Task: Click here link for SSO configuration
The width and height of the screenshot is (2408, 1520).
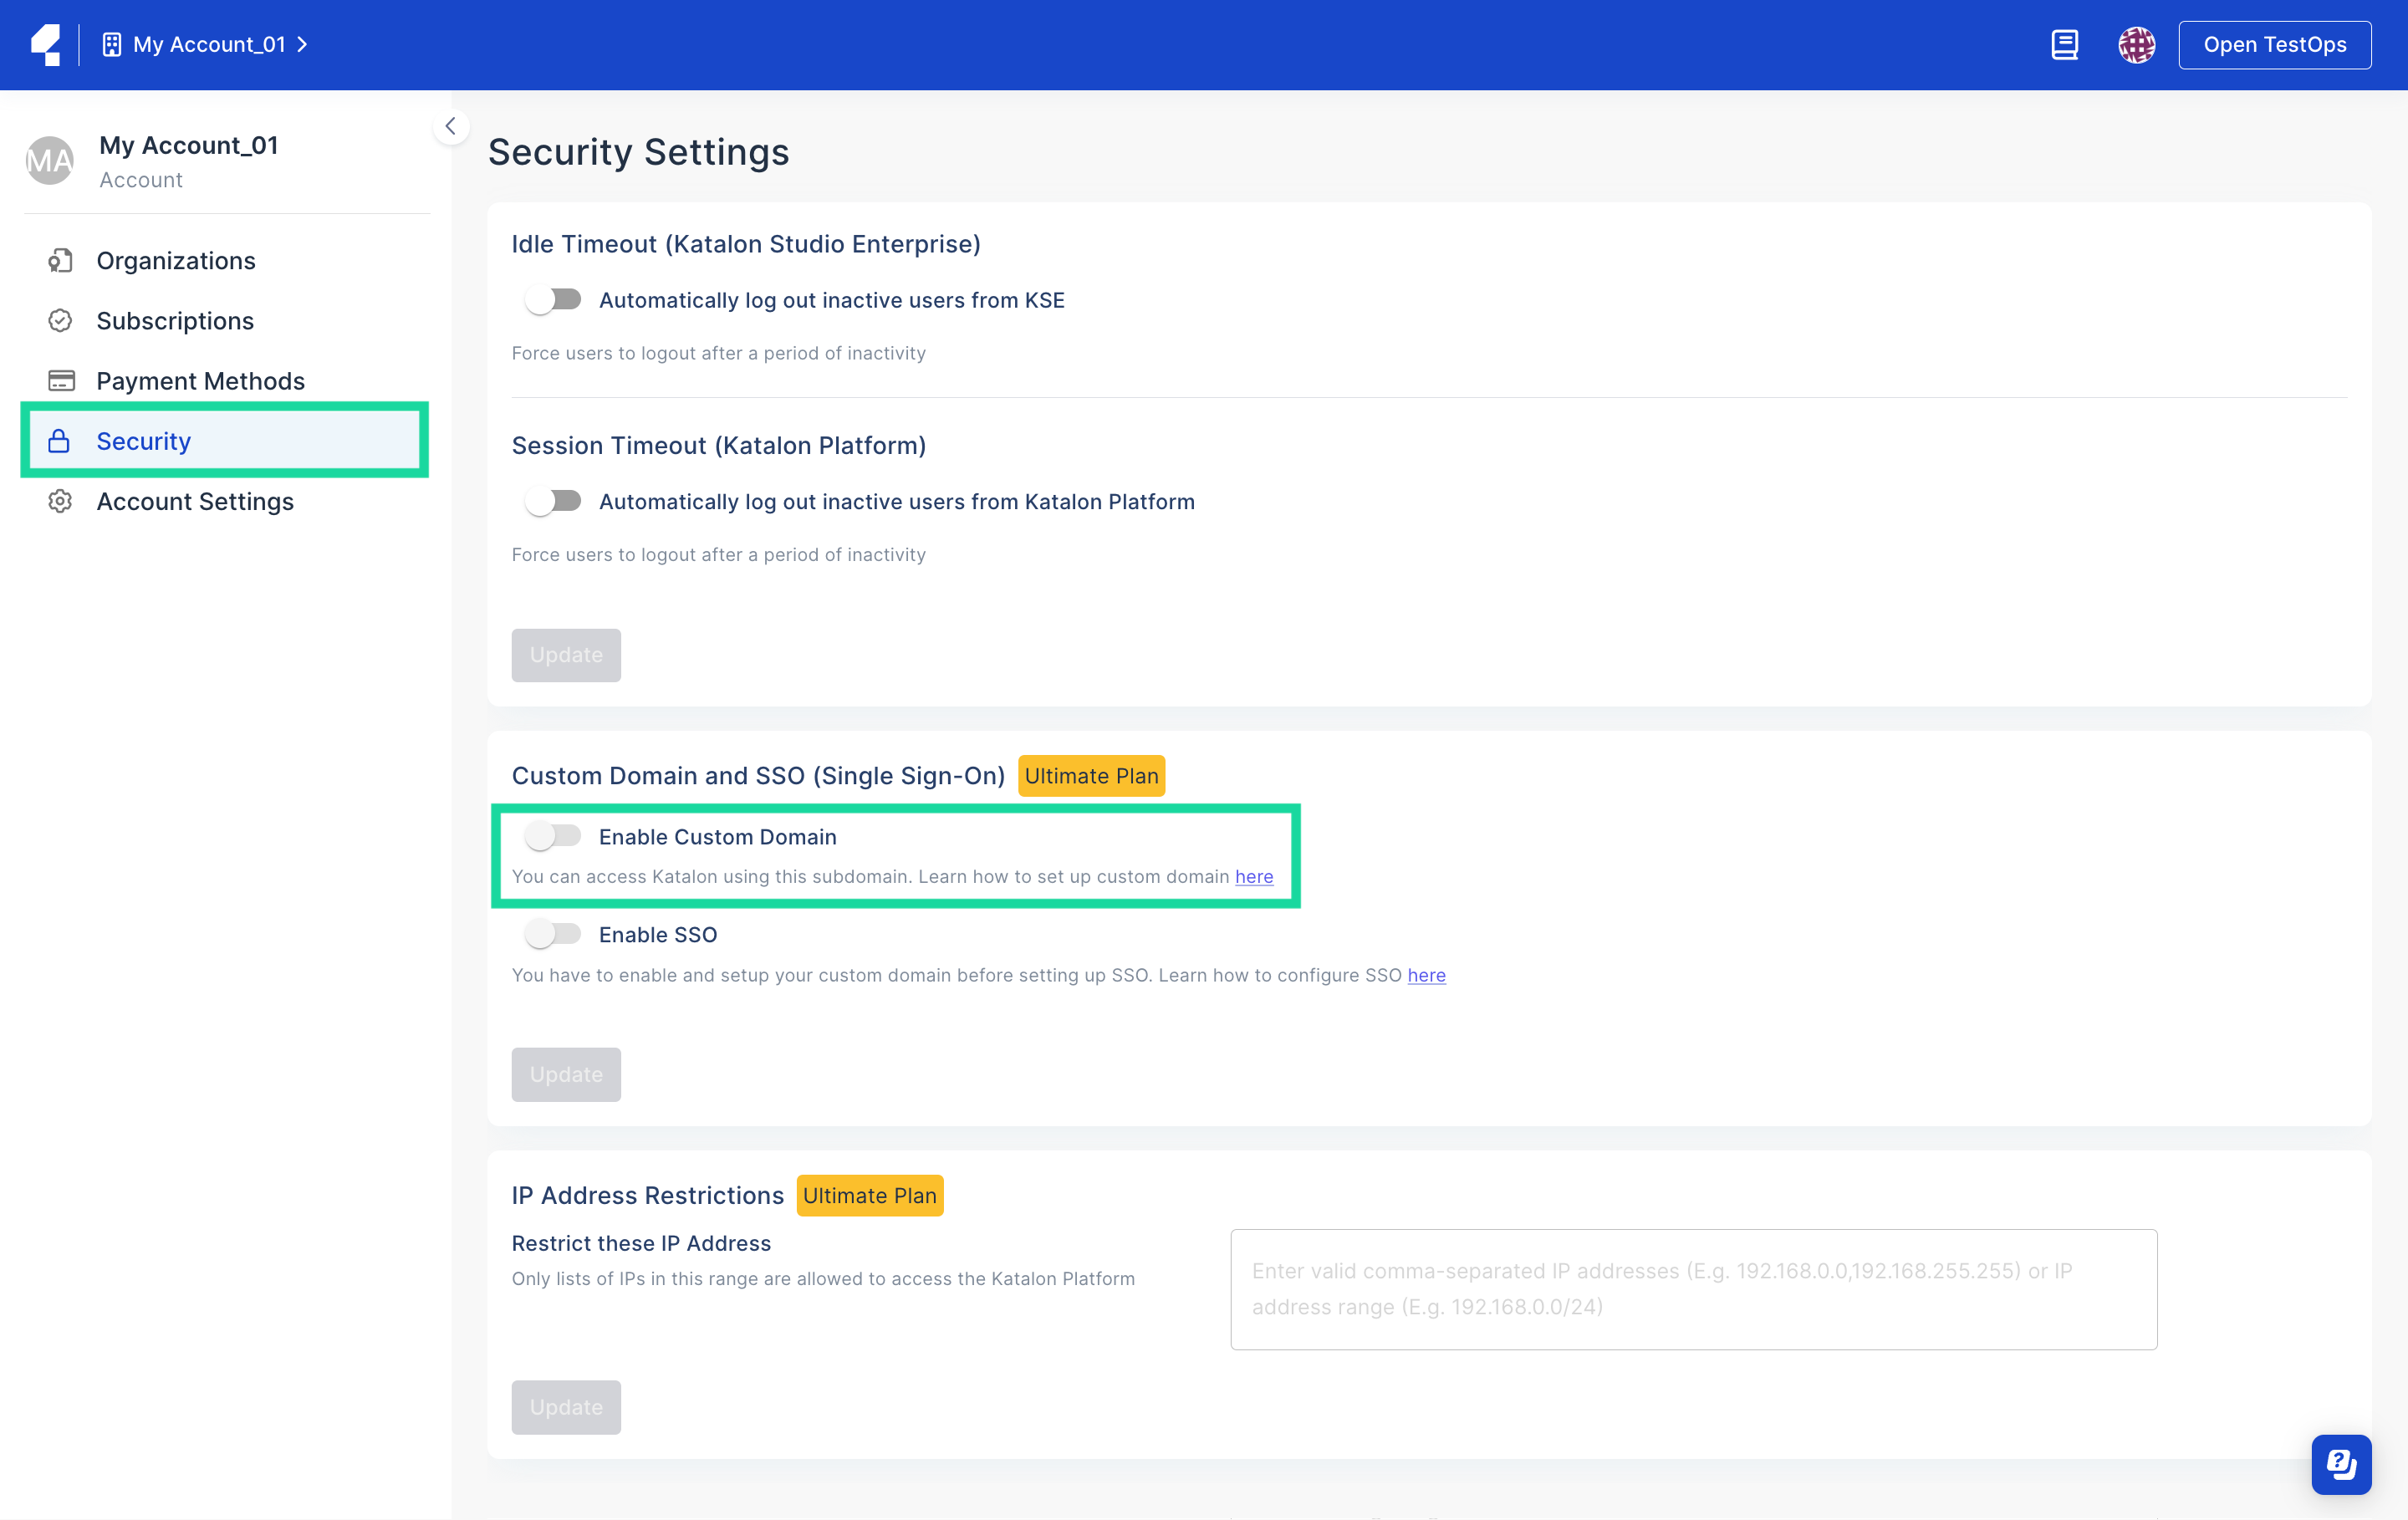Action: click(x=1427, y=976)
